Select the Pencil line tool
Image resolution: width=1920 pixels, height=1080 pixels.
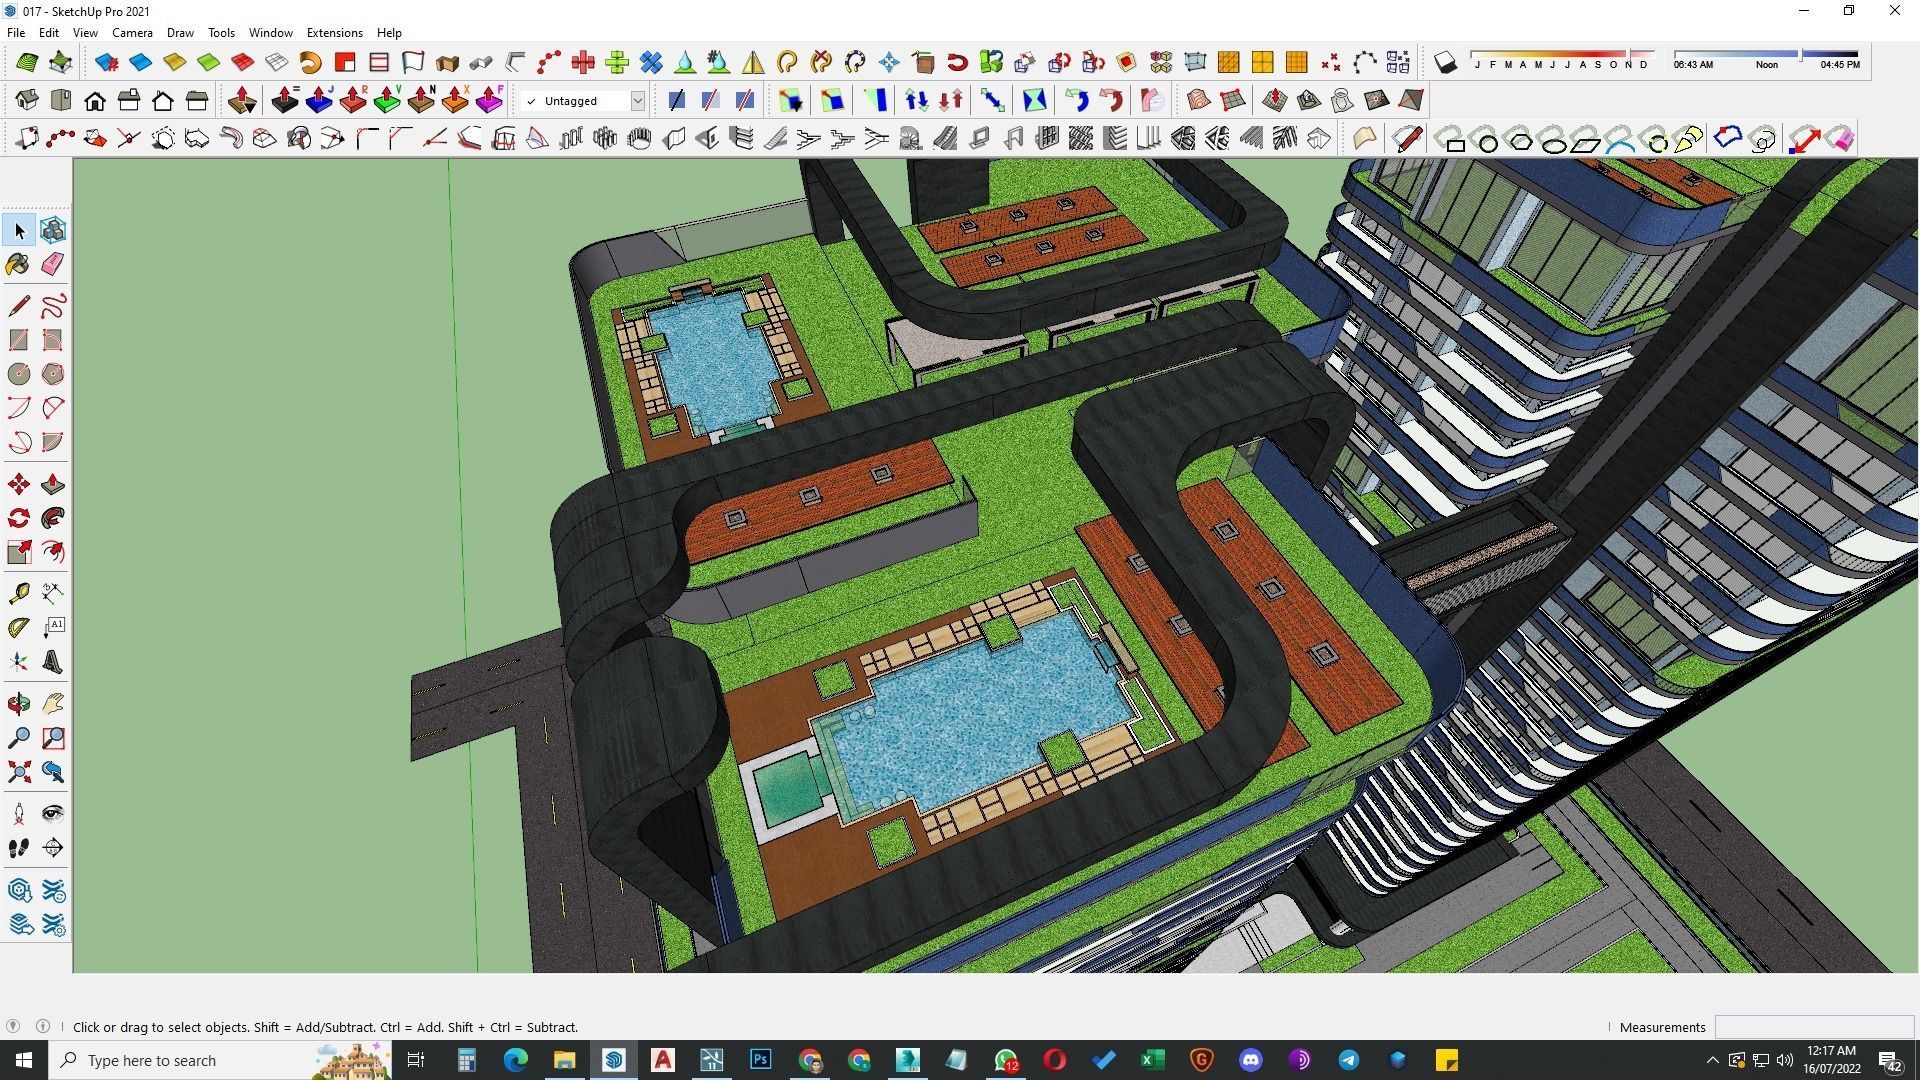18,306
